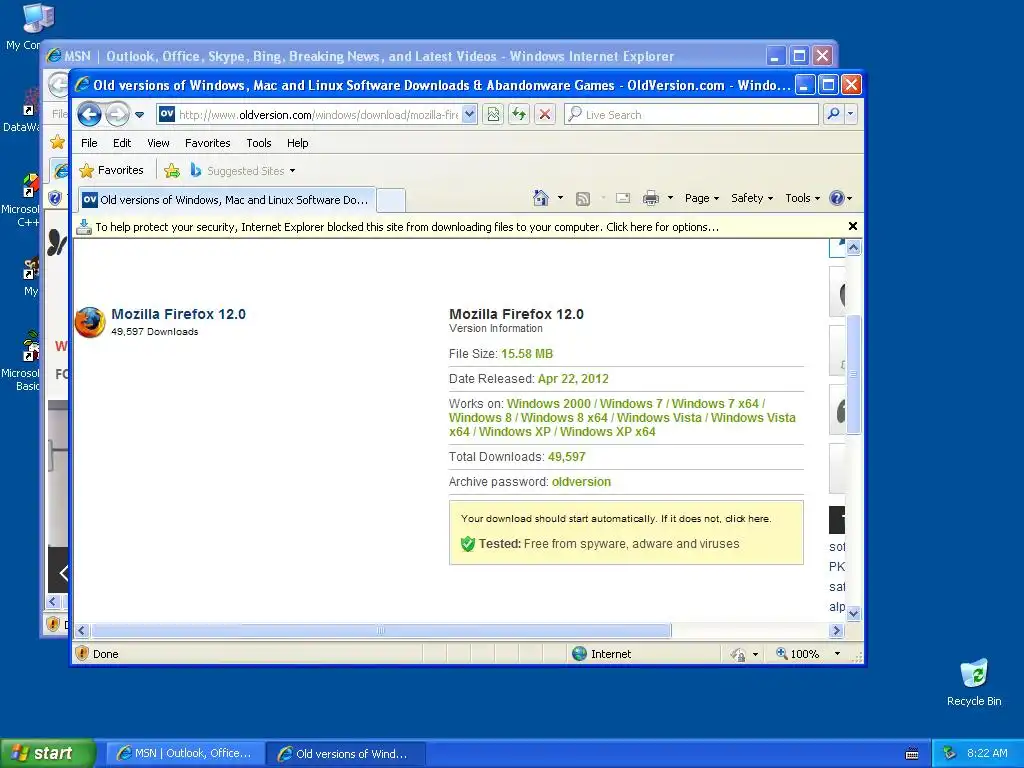This screenshot has width=1024, height=768.
Task: Click the blue Help question icon
Action: click(837, 198)
